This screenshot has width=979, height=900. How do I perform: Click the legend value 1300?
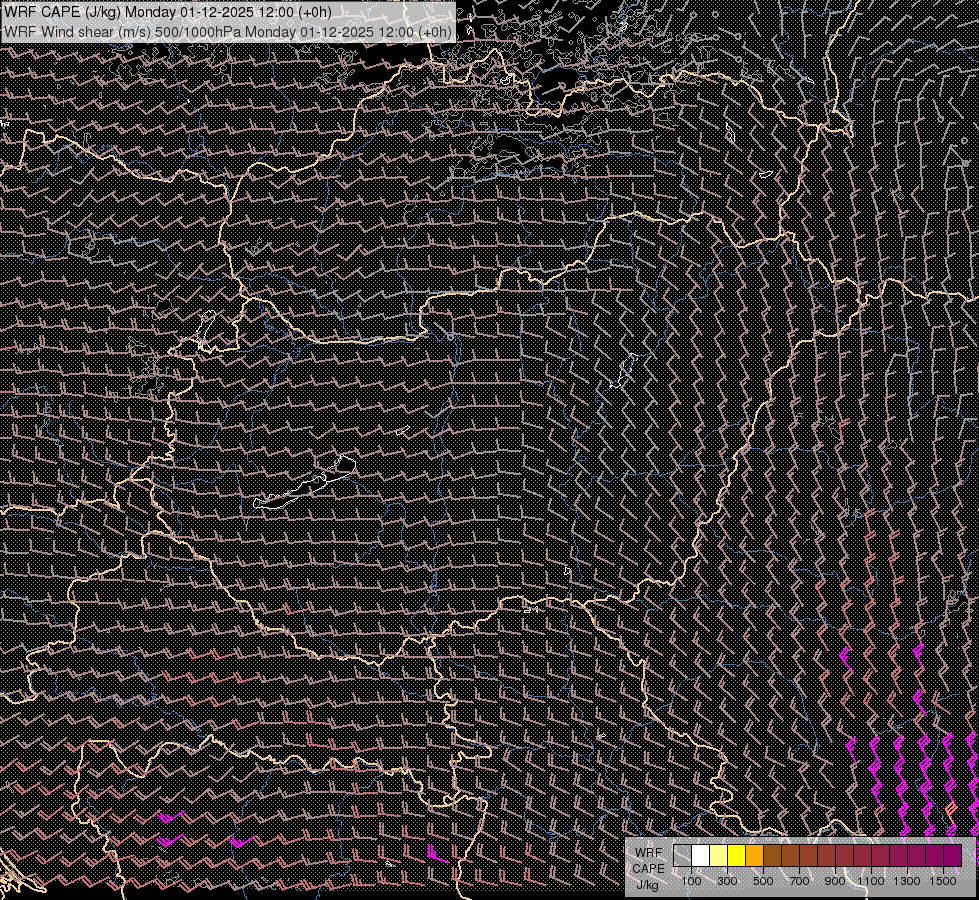point(907,881)
